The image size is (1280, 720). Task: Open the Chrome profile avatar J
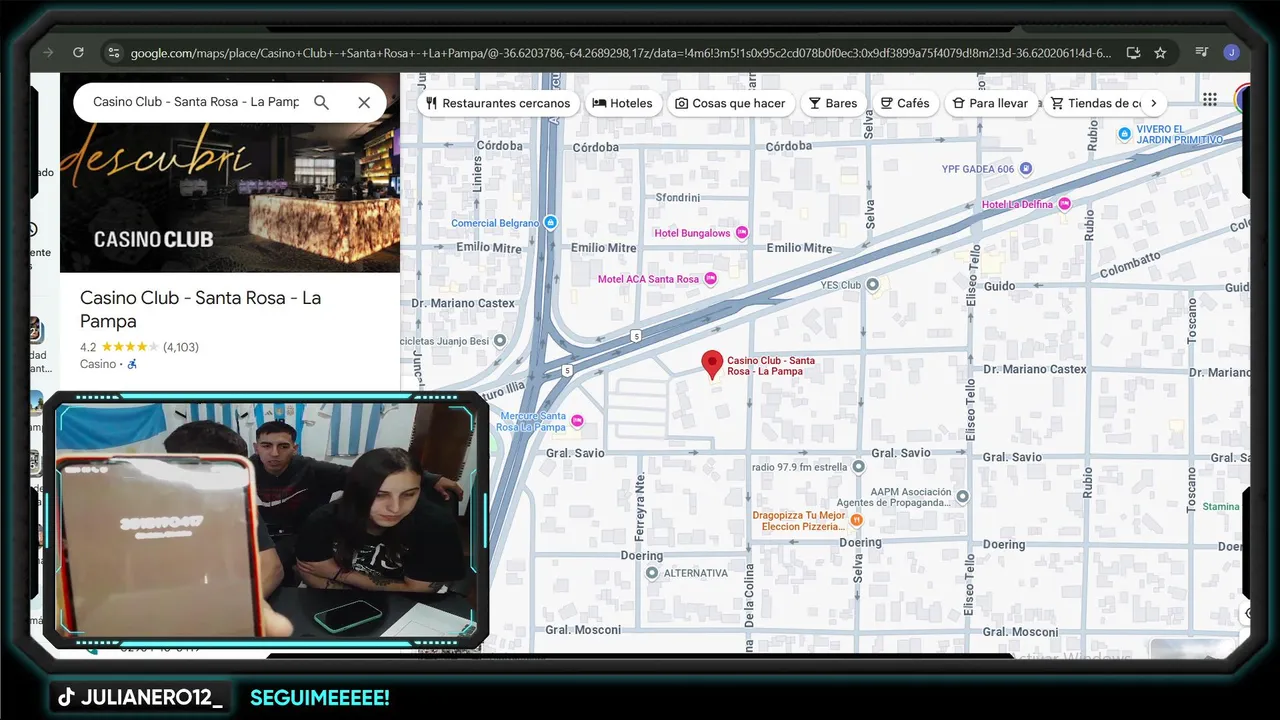(x=1232, y=52)
